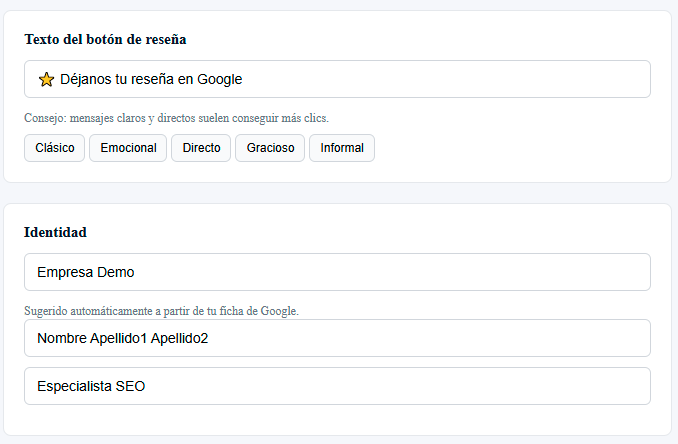
Task: Click the word Google in review text input
Action: coord(219,79)
